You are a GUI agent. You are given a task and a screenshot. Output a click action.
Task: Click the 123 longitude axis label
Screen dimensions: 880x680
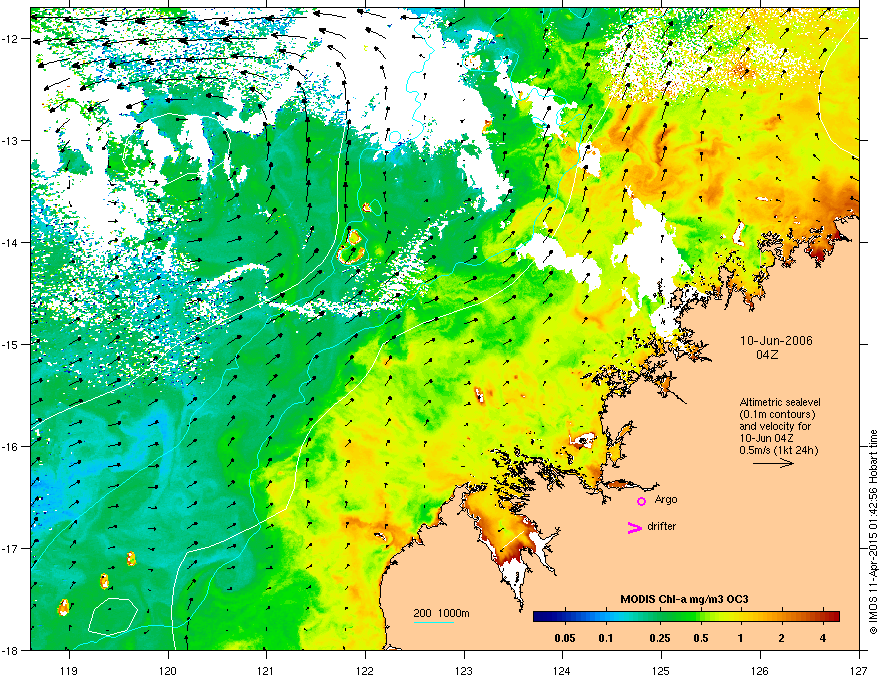(x=464, y=670)
